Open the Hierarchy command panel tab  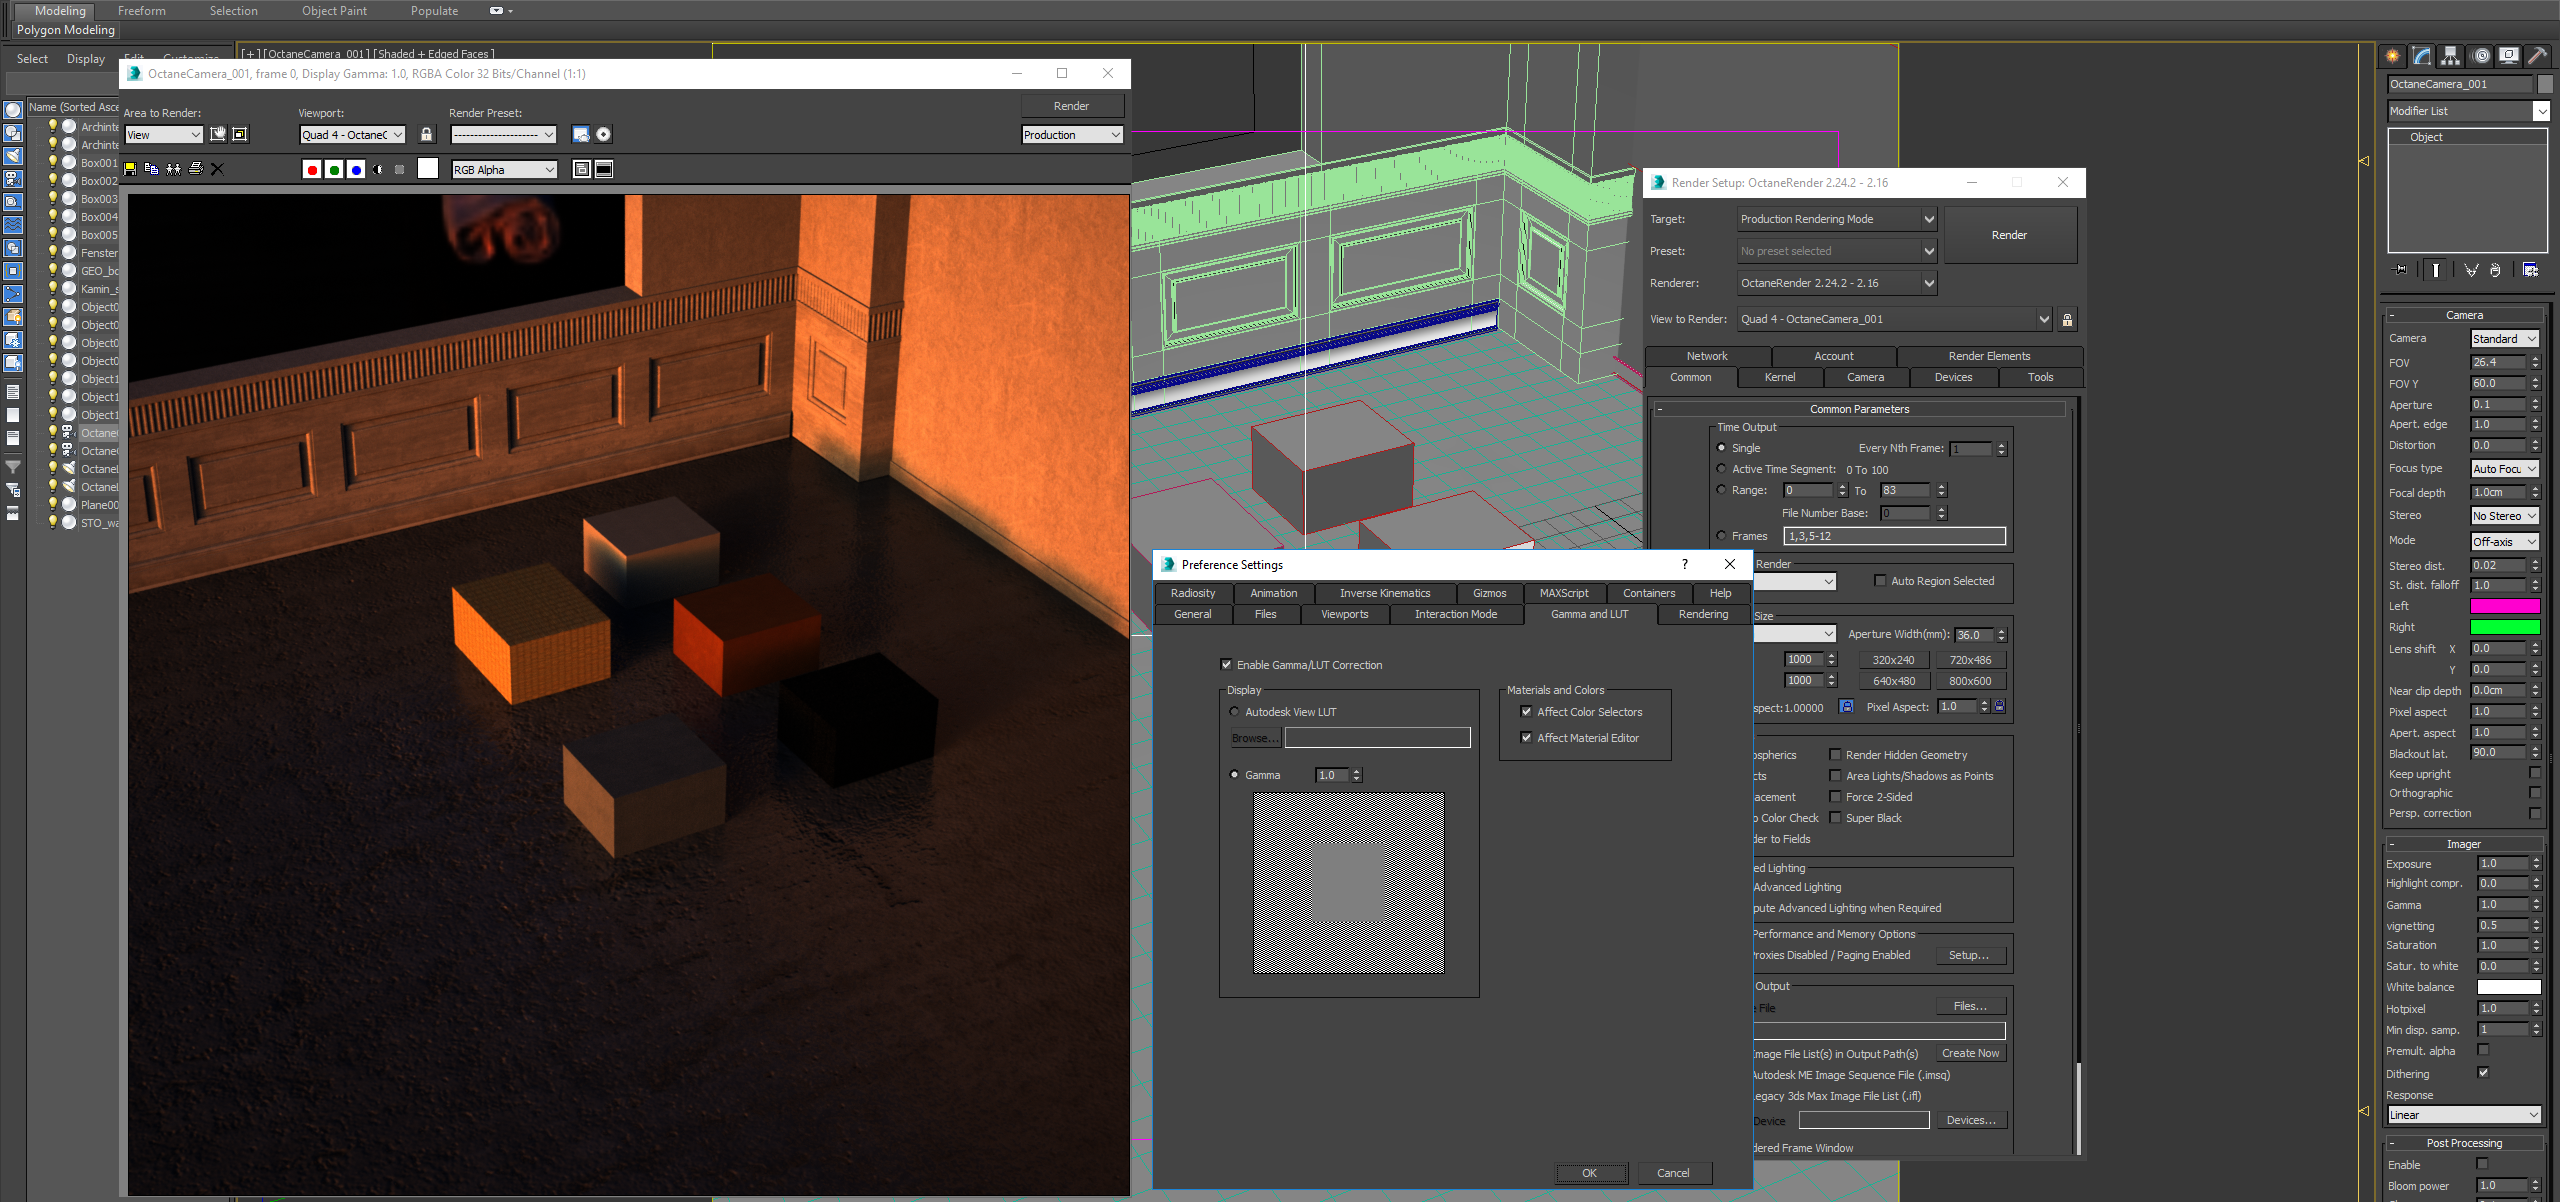tap(2450, 56)
